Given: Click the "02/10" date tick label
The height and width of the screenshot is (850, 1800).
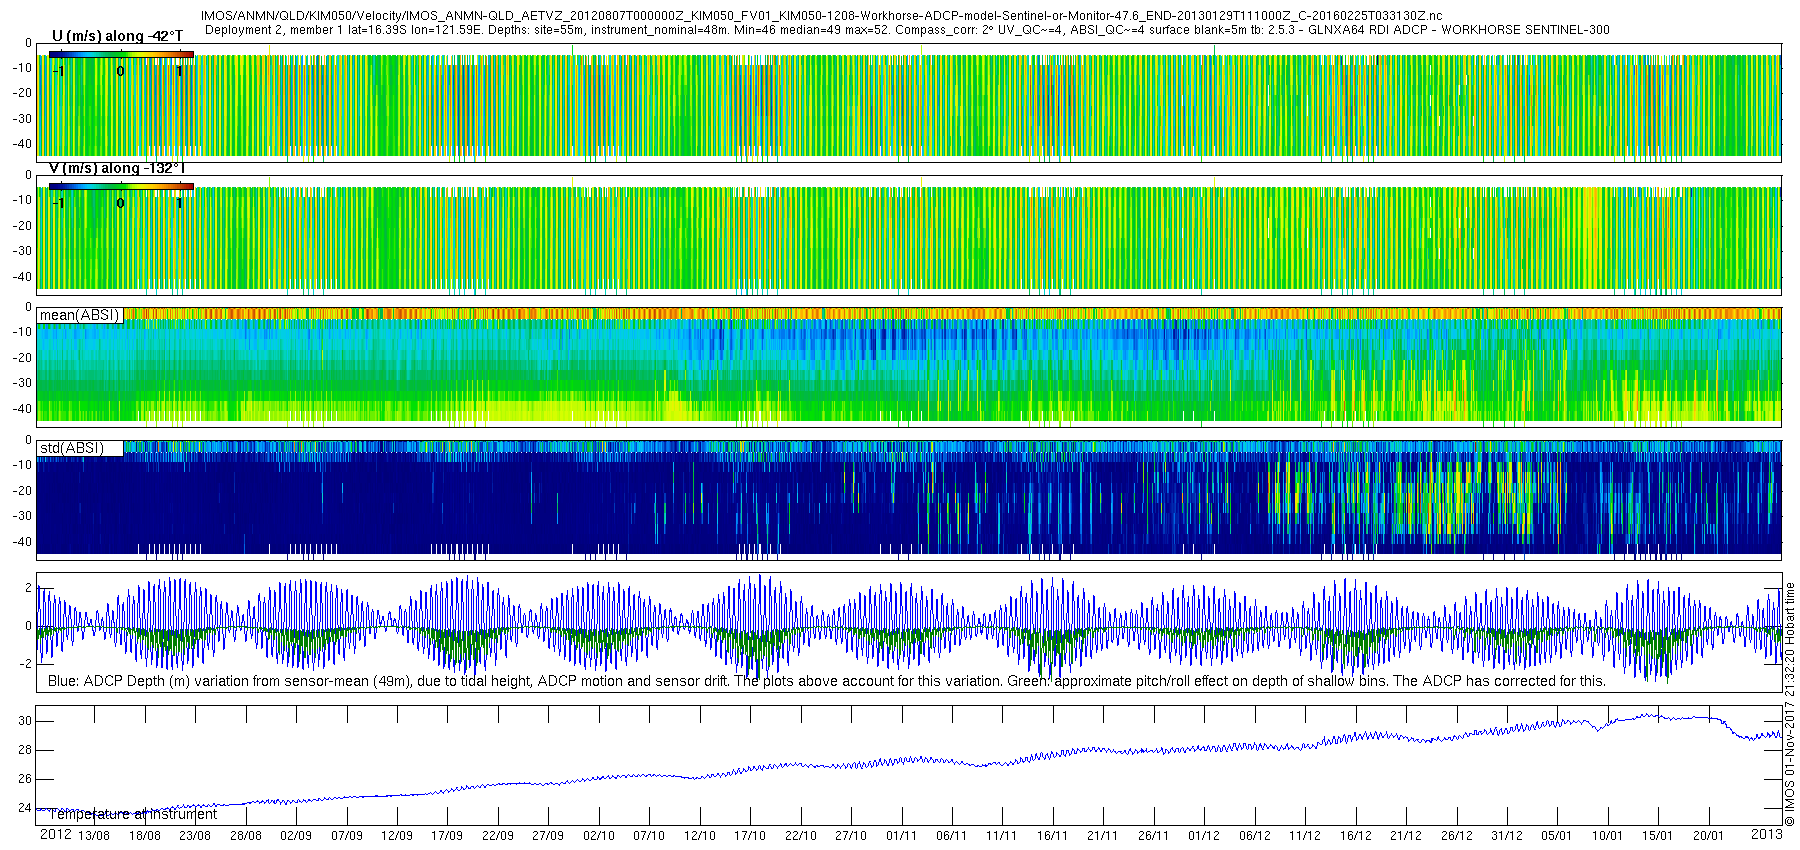Looking at the screenshot, I should point(599,836).
